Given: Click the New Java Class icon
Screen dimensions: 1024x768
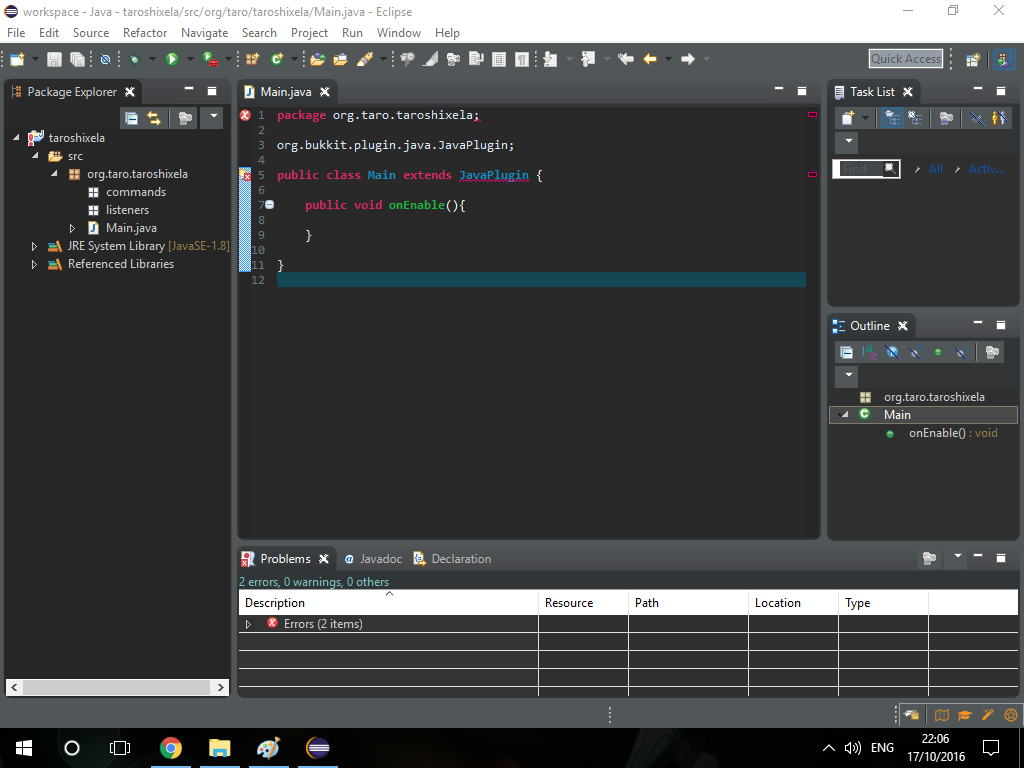Looking at the screenshot, I should tap(277, 60).
